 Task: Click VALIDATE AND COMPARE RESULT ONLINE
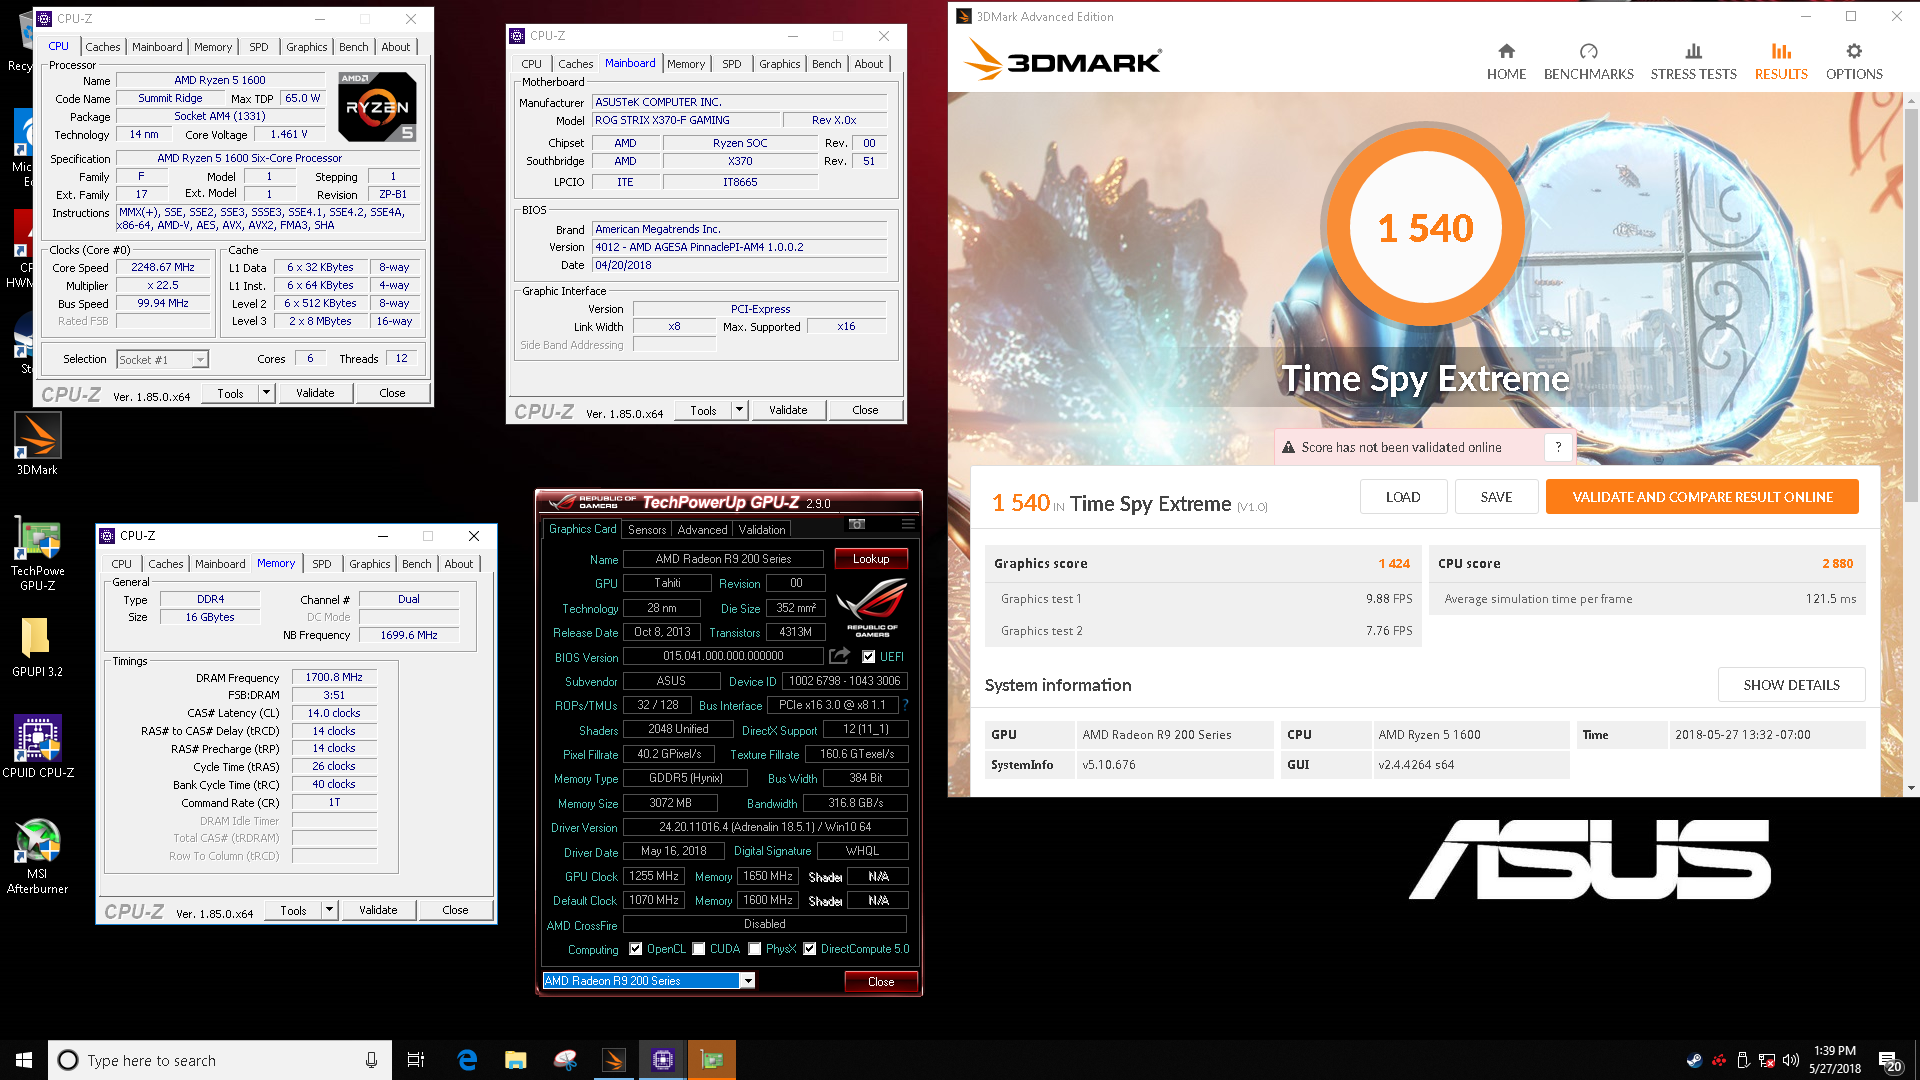tap(1702, 497)
